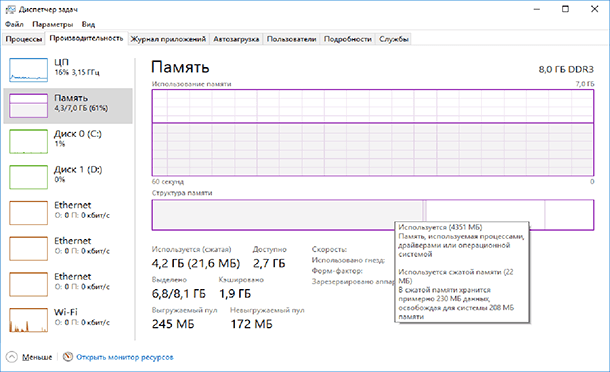The image size is (610, 372).
Task: Click the 6,8/8,1 ГБ committed value
Action: tap(179, 294)
